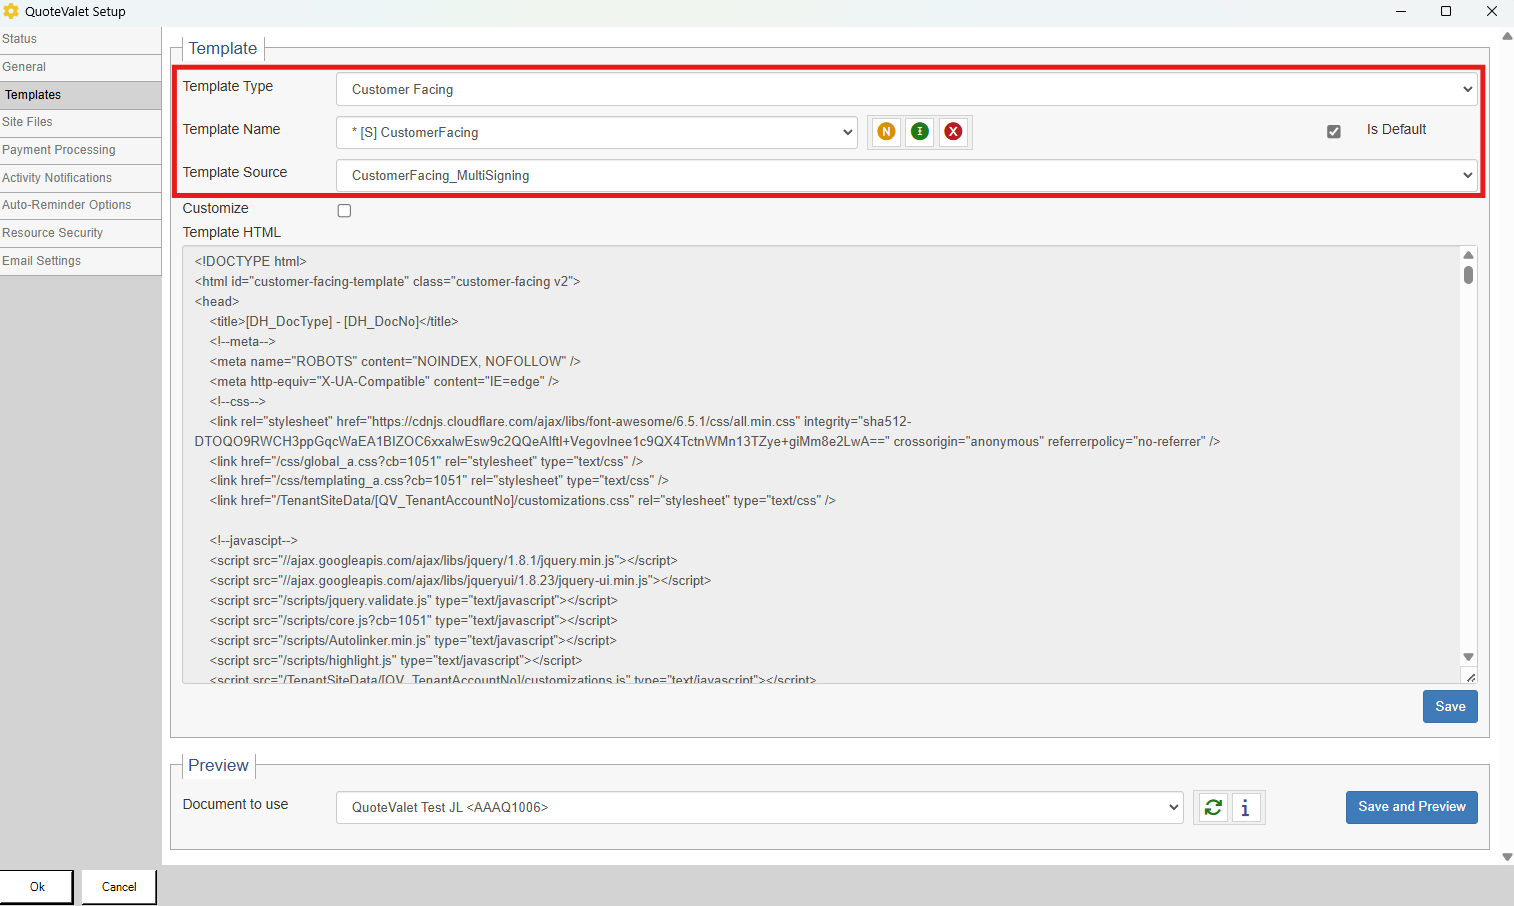The width and height of the screenshot is (1514, 906).
Task: Click the "<head>" line in Template HTML
Action: (217, 302)
